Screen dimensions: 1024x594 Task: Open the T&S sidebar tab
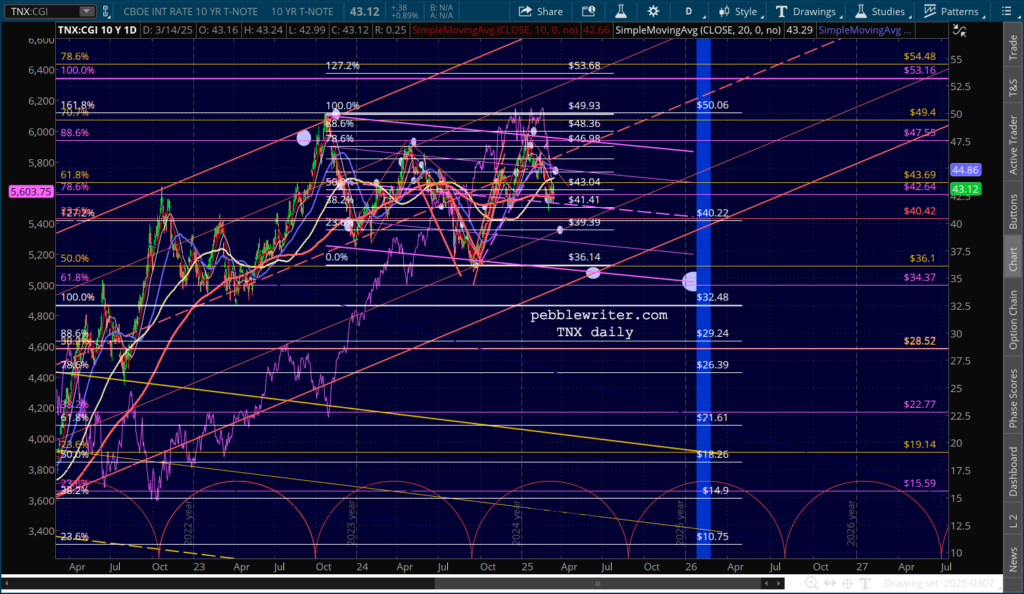coord(1013,87)
